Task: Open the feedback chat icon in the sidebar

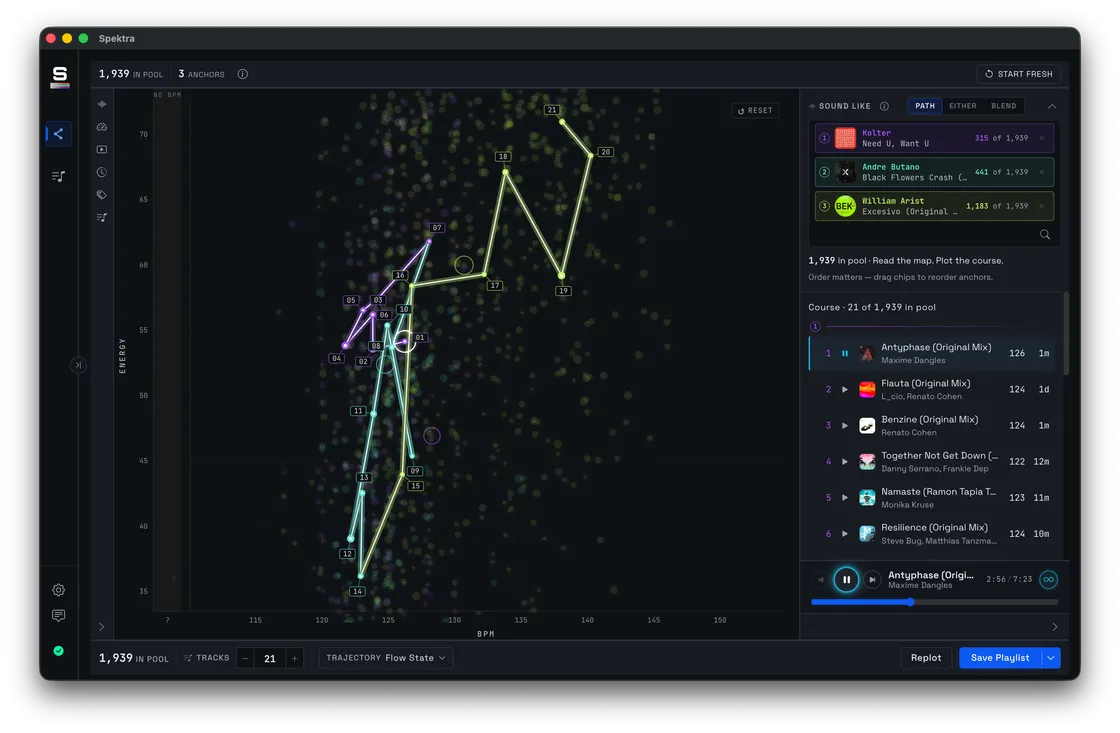Action: 59,616
